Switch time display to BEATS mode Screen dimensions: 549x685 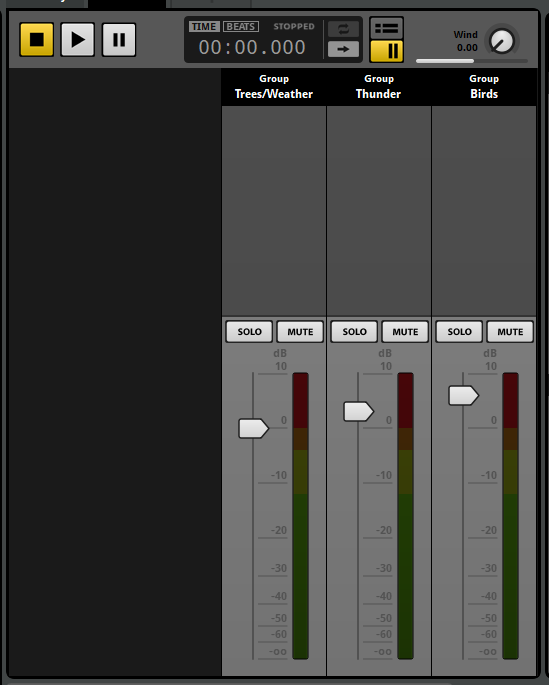coord(241,27)
